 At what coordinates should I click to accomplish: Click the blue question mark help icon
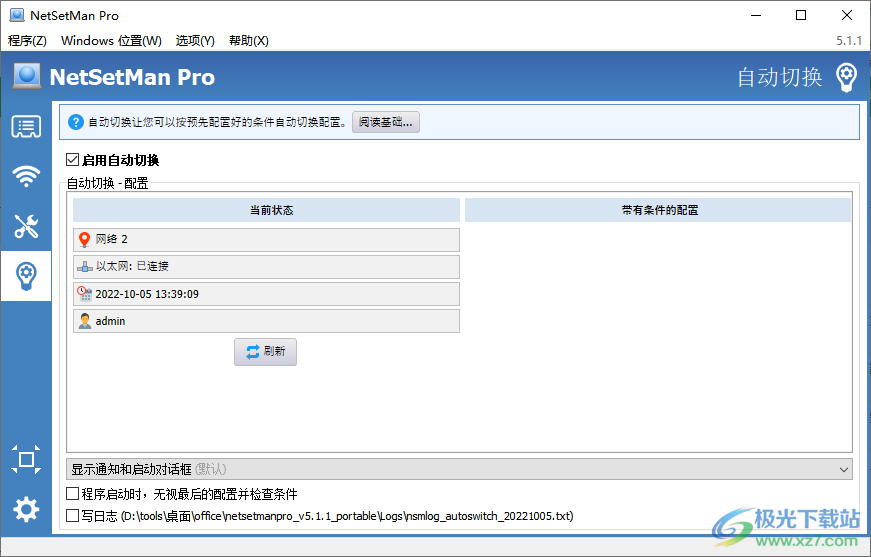[76, 122]
